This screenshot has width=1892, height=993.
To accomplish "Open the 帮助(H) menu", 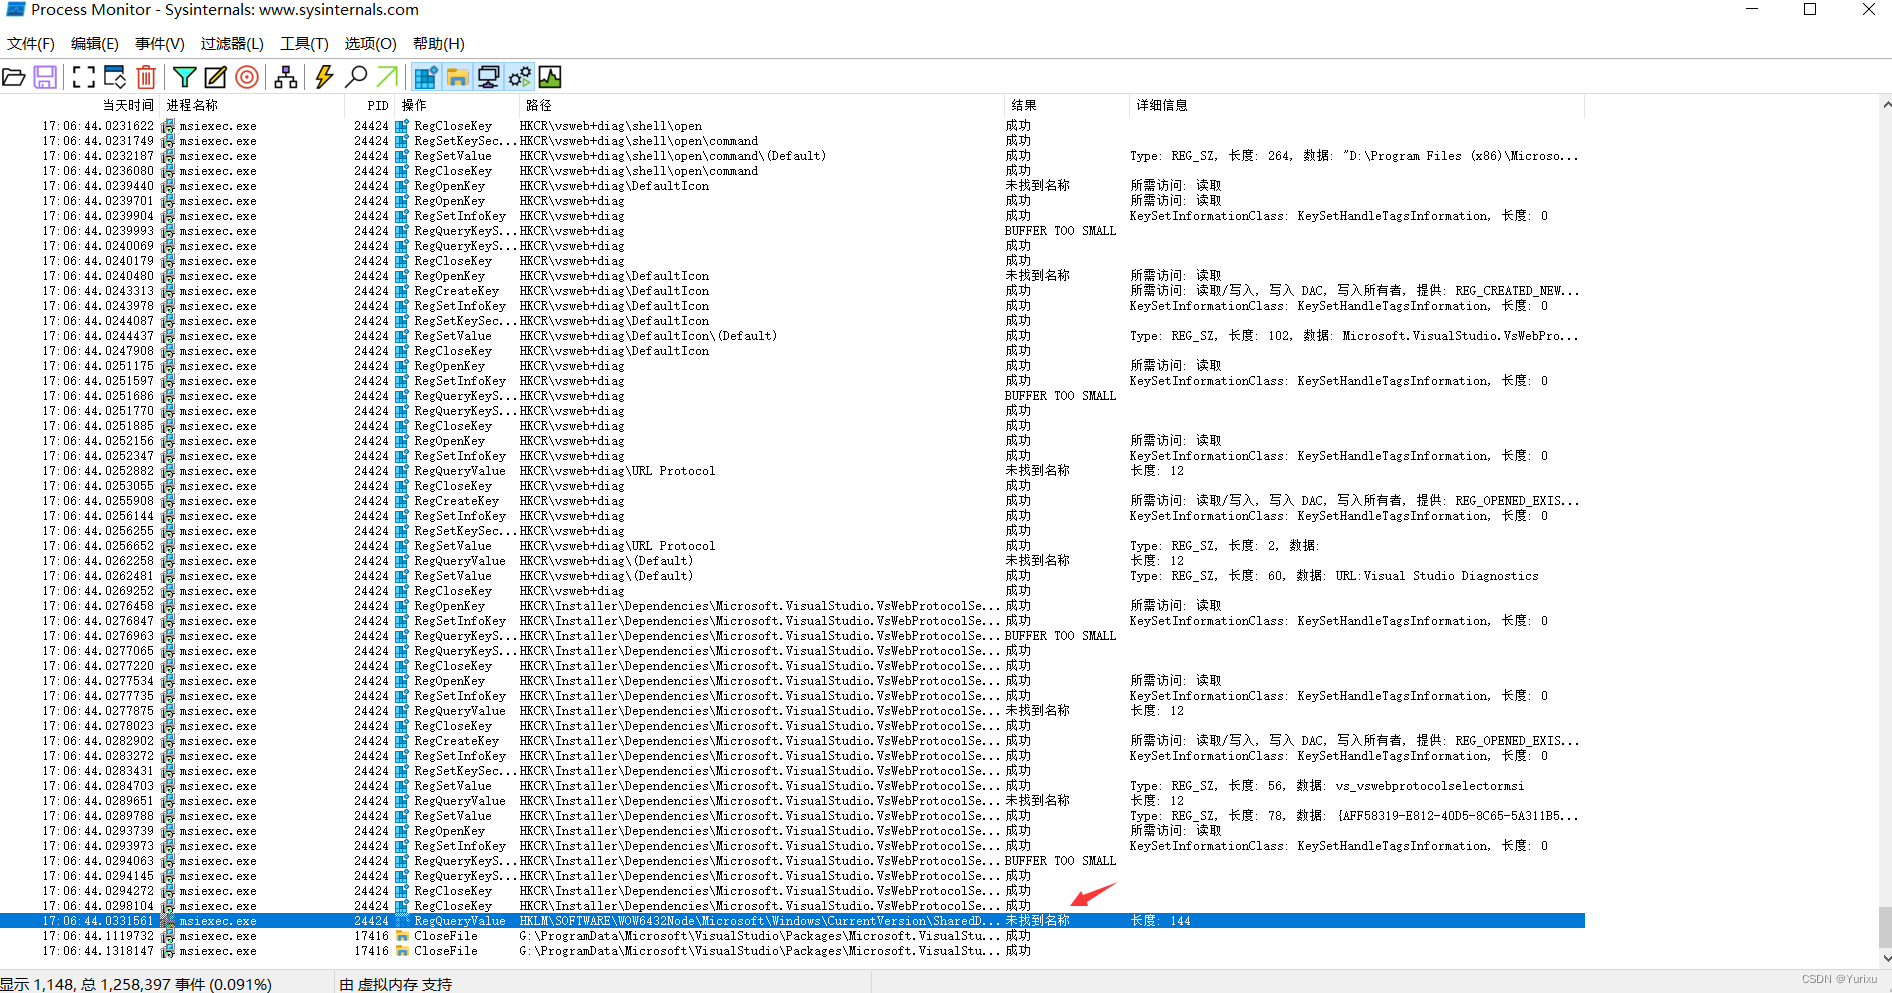I will click(439, 44).
